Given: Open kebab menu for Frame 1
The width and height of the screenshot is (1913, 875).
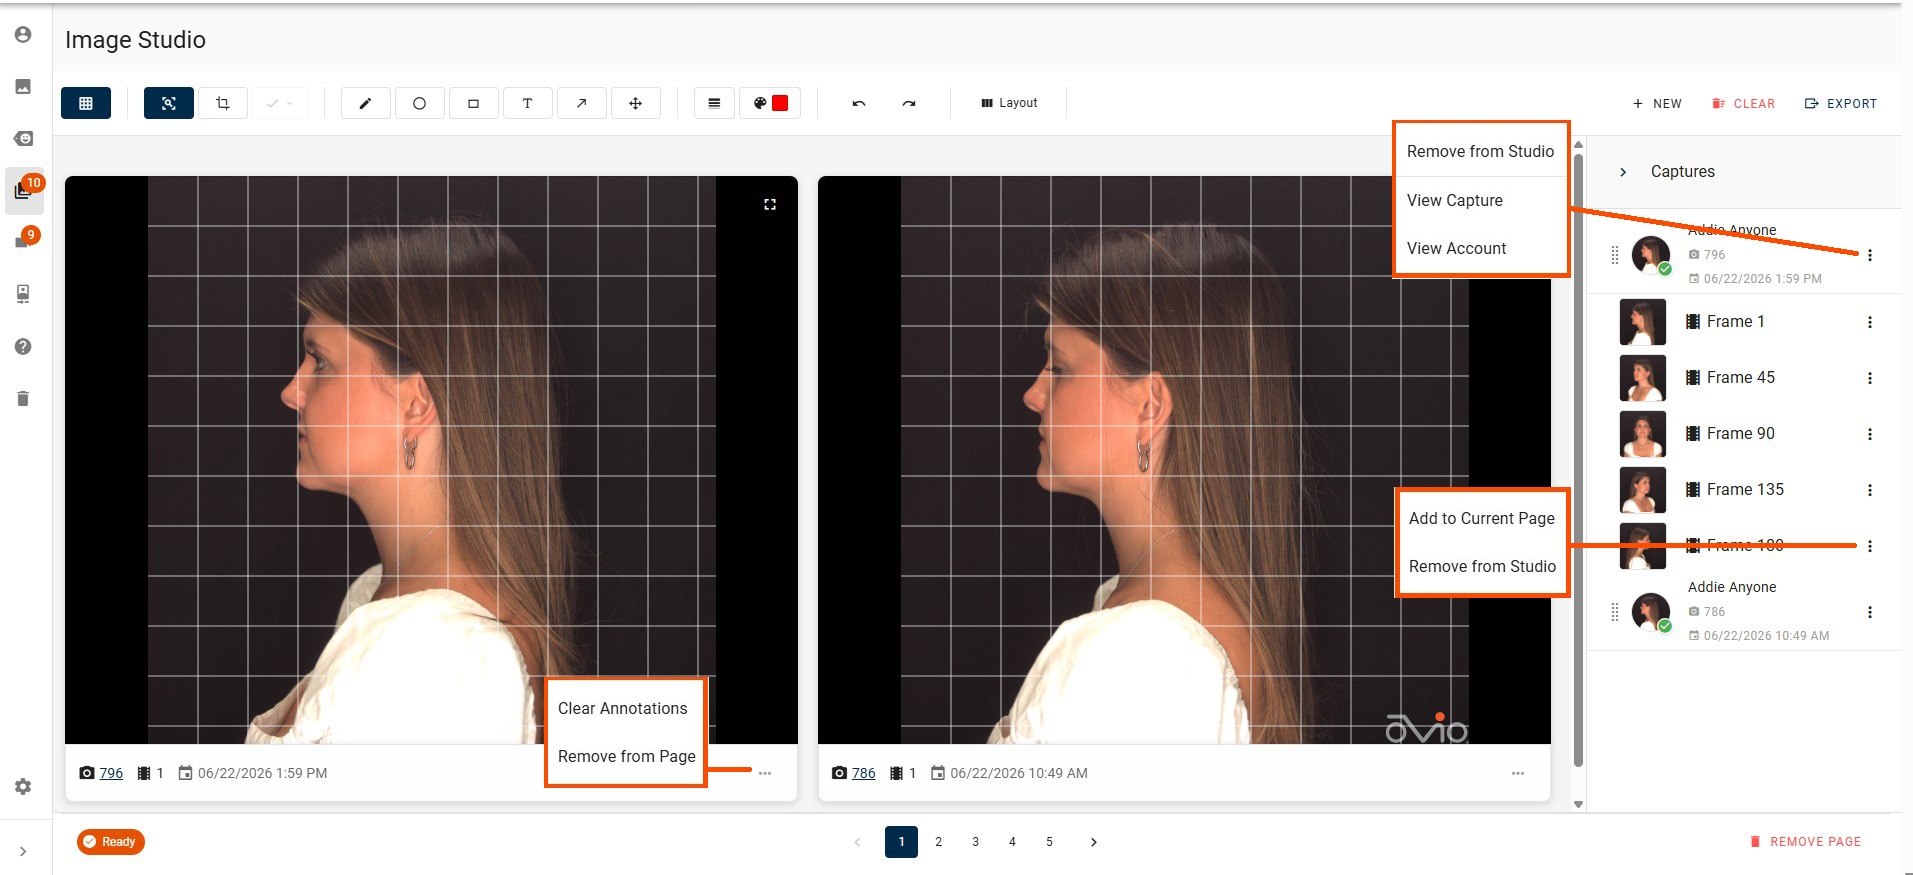Looking at the screenshot, I should 1870,322.
